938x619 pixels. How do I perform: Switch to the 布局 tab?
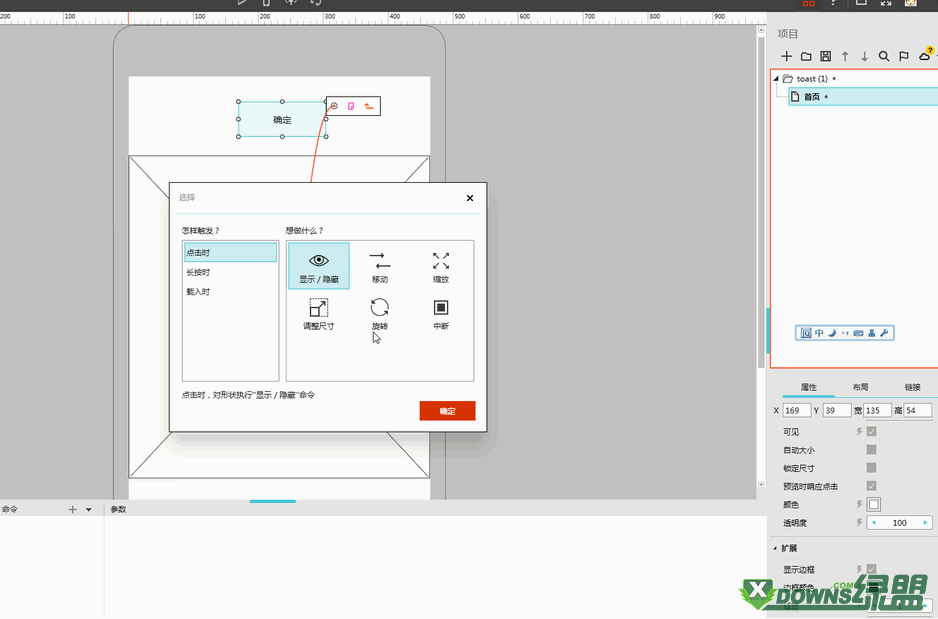860,387
